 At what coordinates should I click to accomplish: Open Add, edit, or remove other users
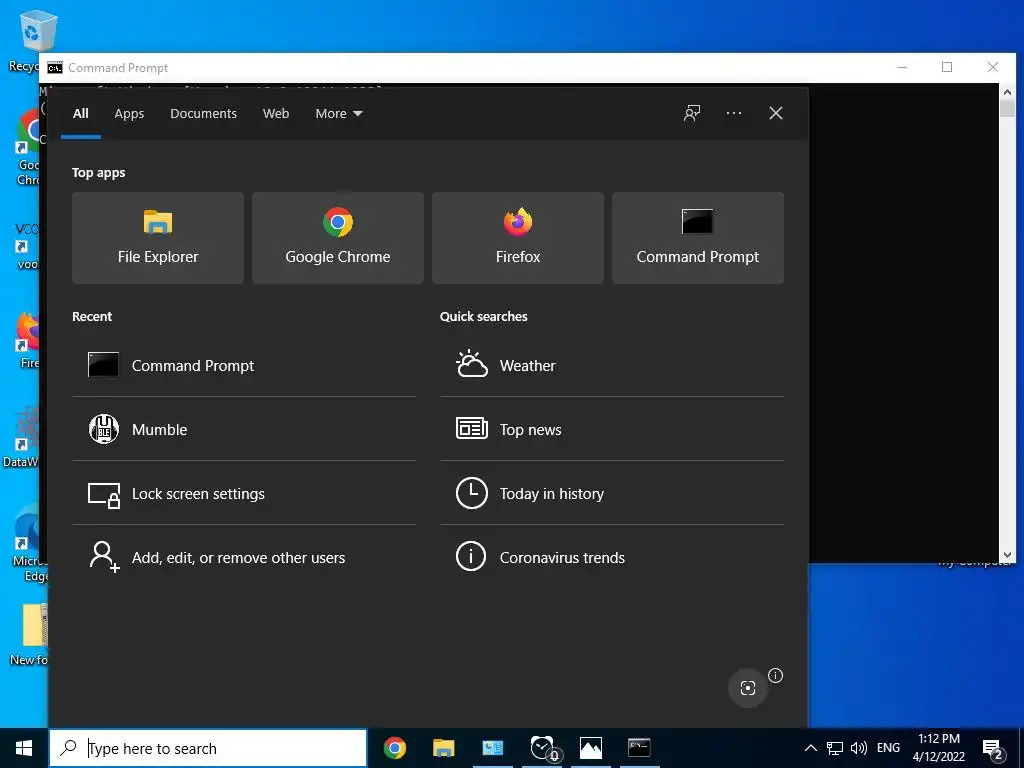[244, 557]
